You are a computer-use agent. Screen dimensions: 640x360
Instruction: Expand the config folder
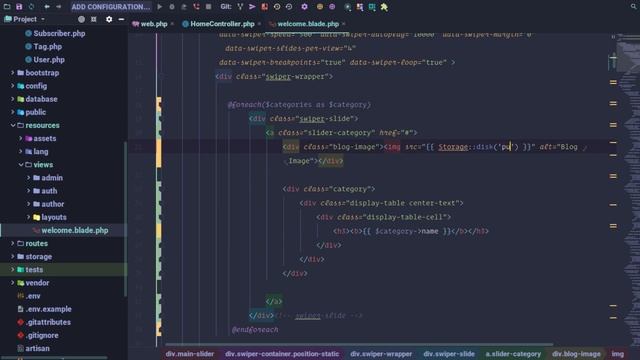(x=13, y=86)
